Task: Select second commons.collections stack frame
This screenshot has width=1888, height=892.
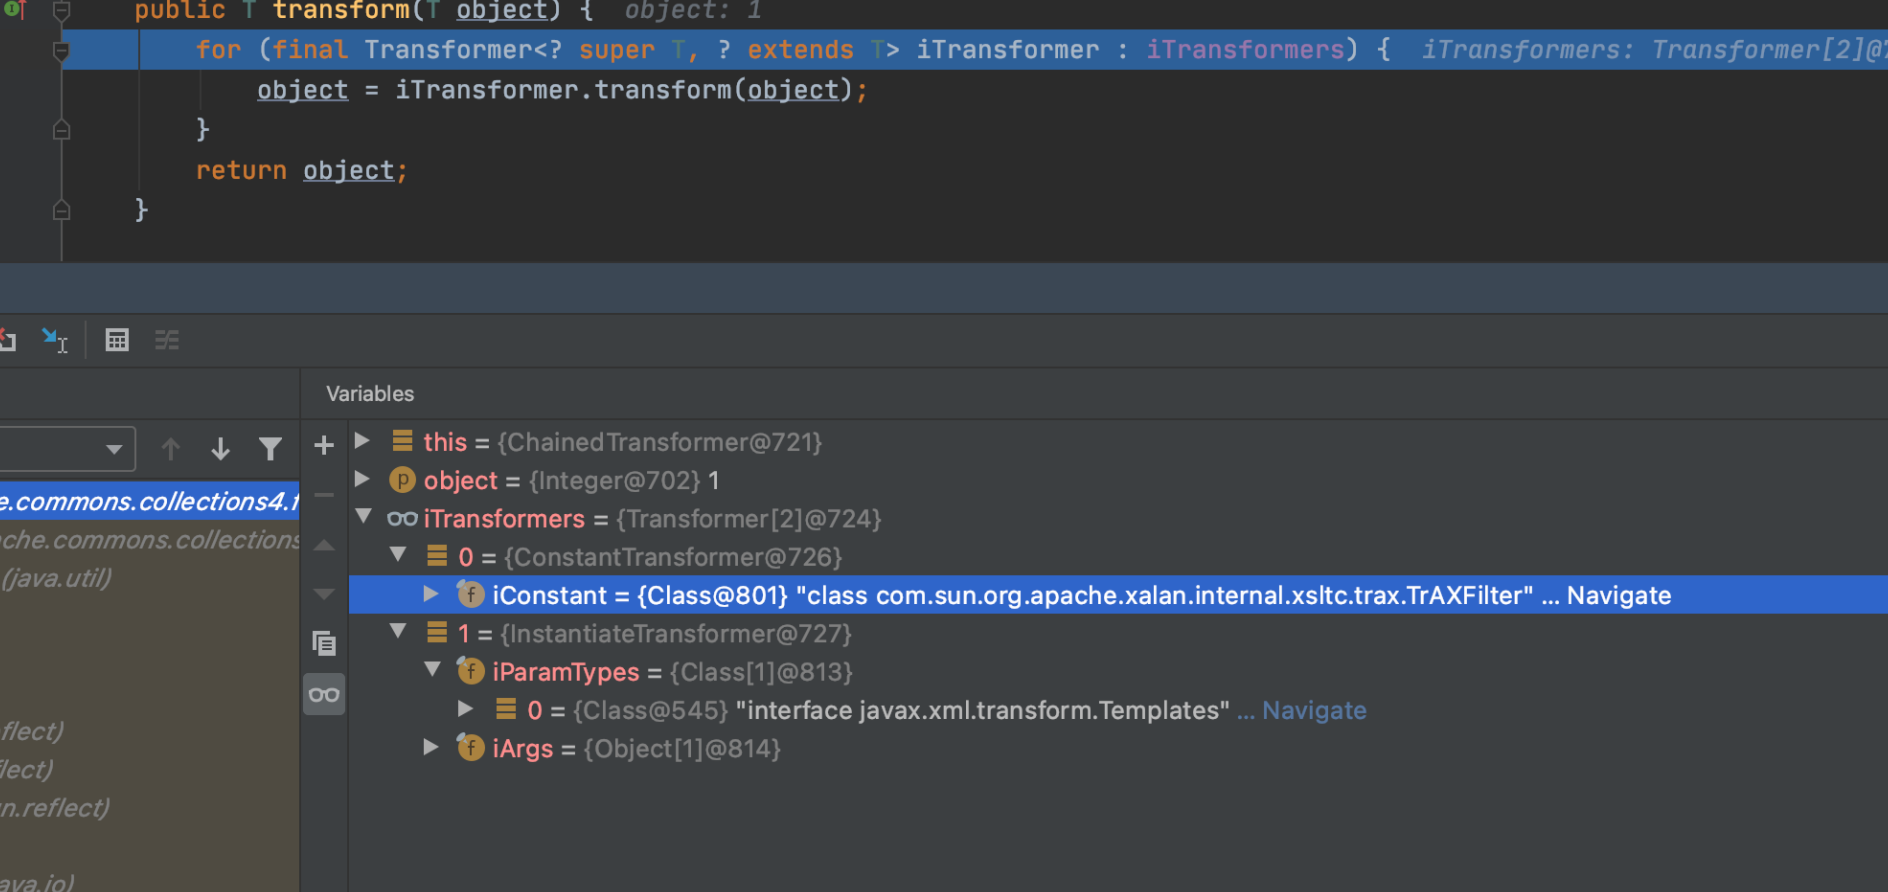Action: pos(150,540)
